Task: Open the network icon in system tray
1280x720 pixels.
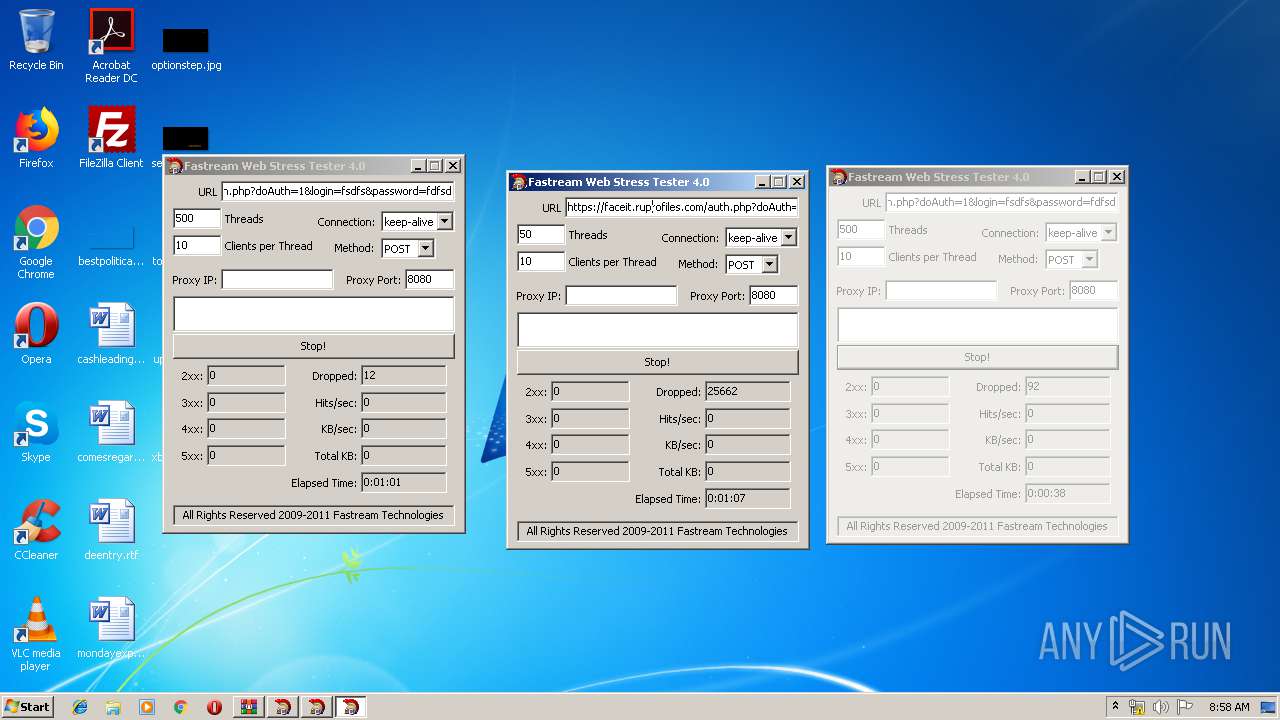Action: pos(1137,707)
